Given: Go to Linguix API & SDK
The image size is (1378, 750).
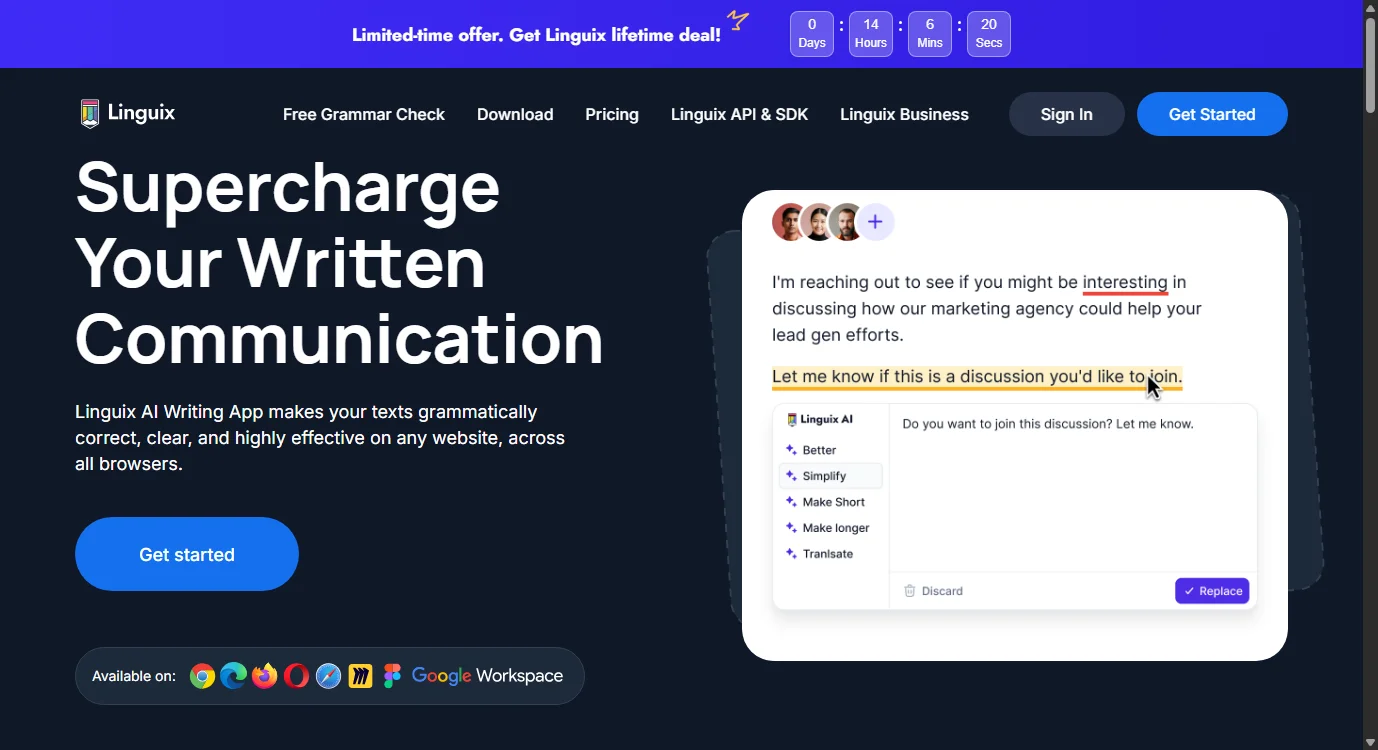Looking at the screenshot, I should coord(739,114).
